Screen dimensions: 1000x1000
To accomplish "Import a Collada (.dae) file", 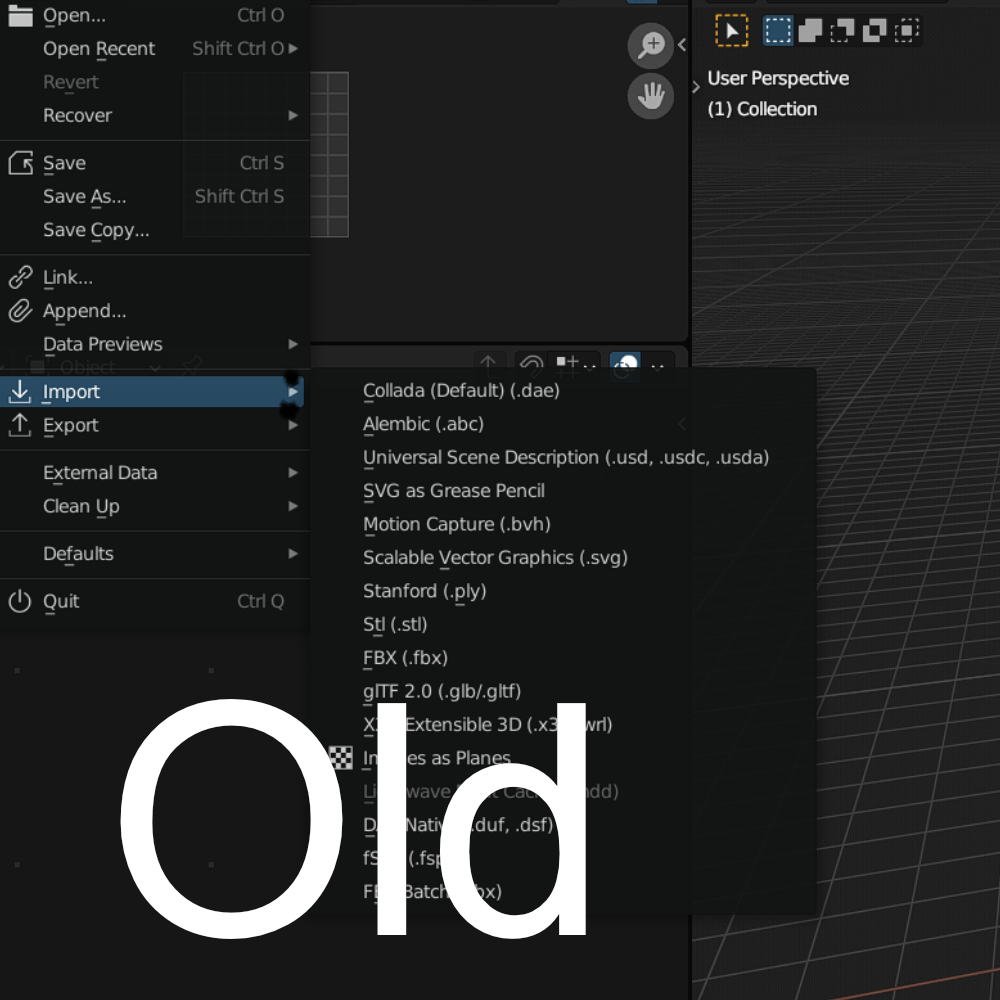I will pos(564,390).
